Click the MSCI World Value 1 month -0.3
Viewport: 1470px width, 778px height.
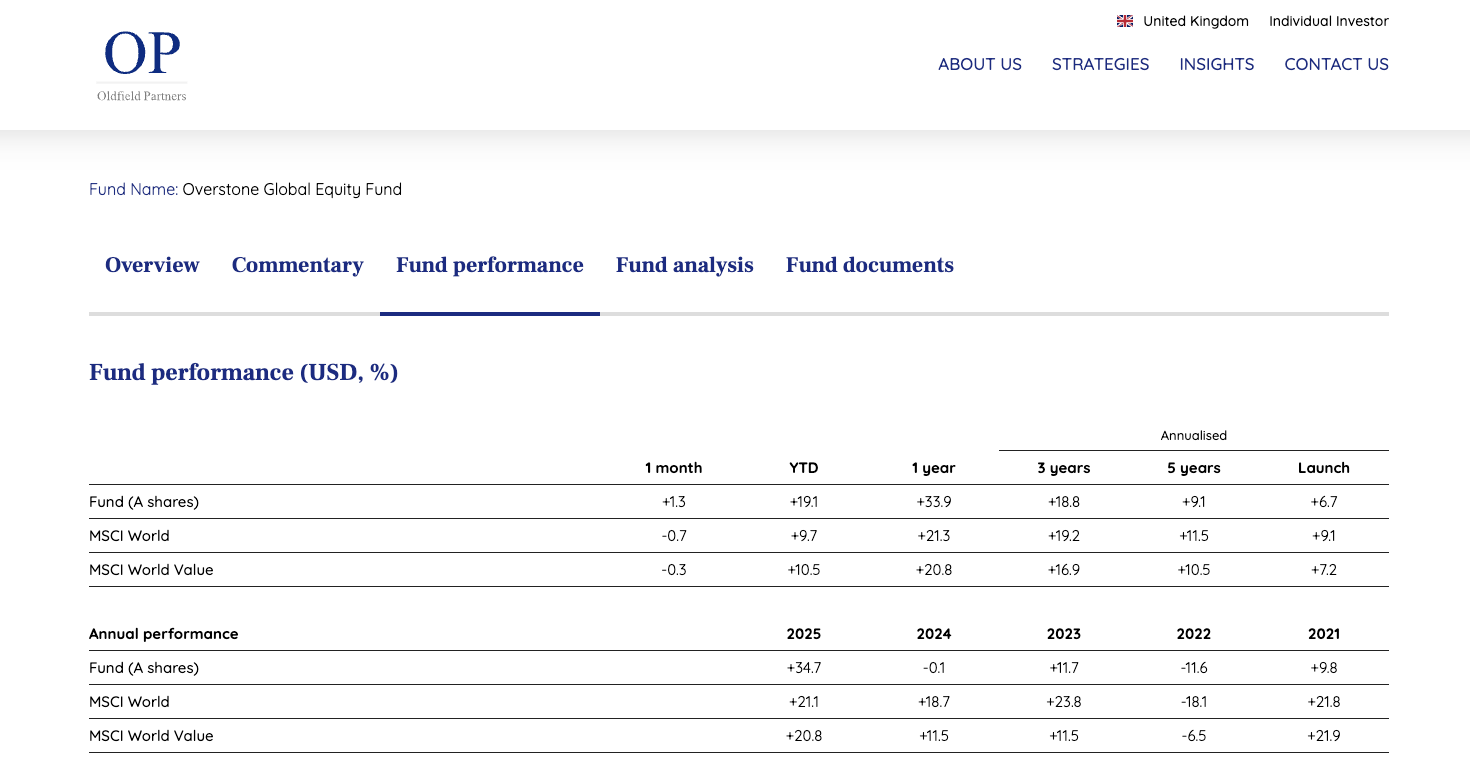point(674,570)
